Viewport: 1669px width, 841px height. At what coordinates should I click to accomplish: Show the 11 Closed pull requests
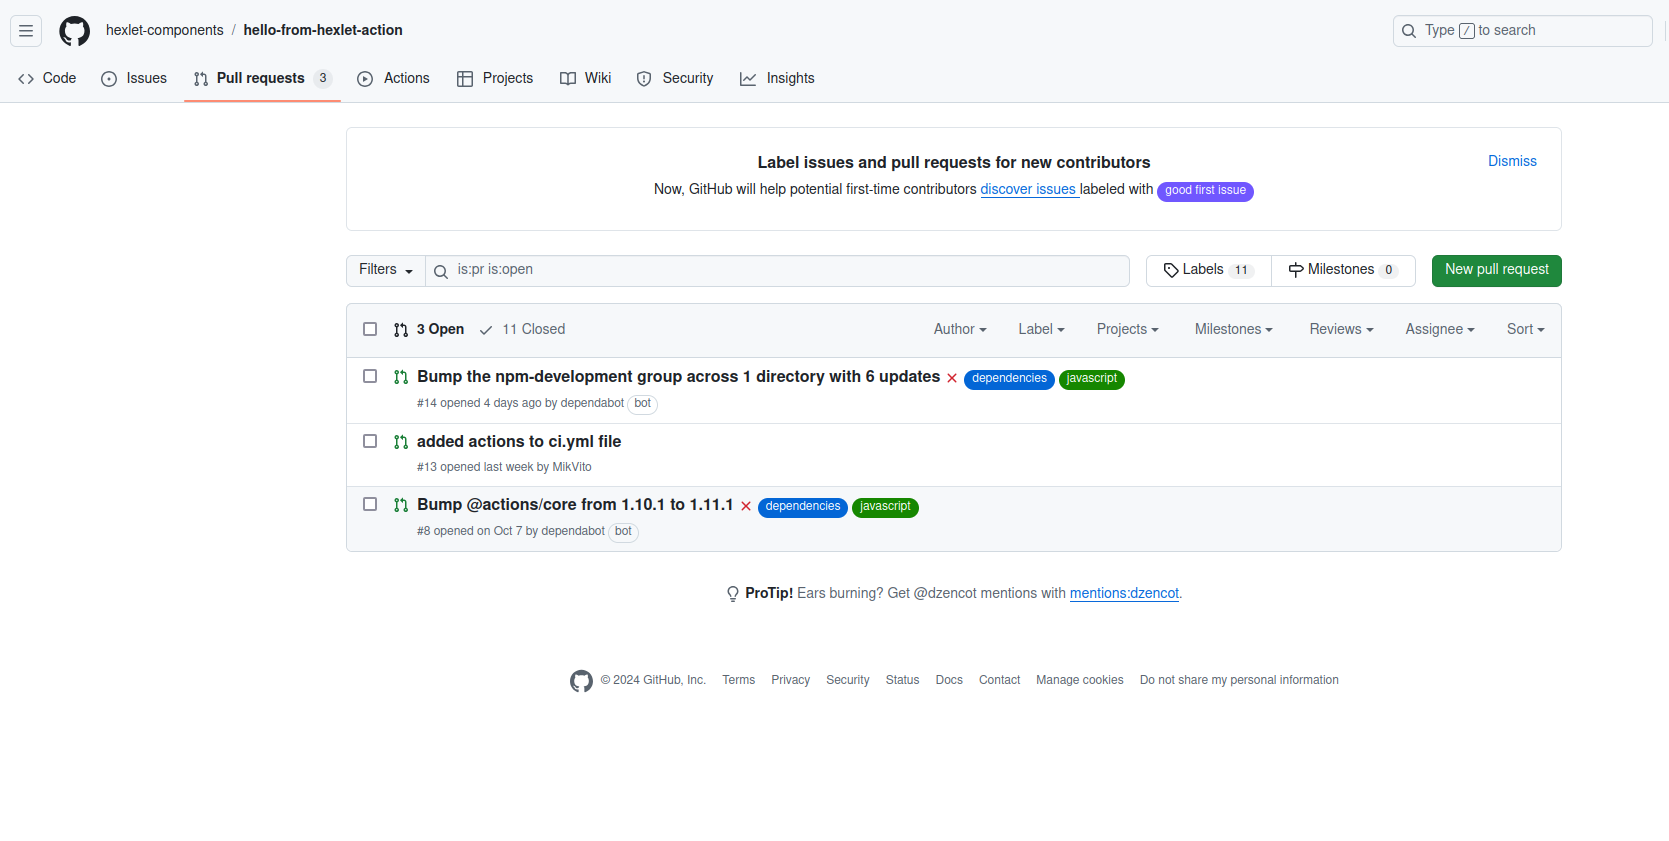click(522, 329)
